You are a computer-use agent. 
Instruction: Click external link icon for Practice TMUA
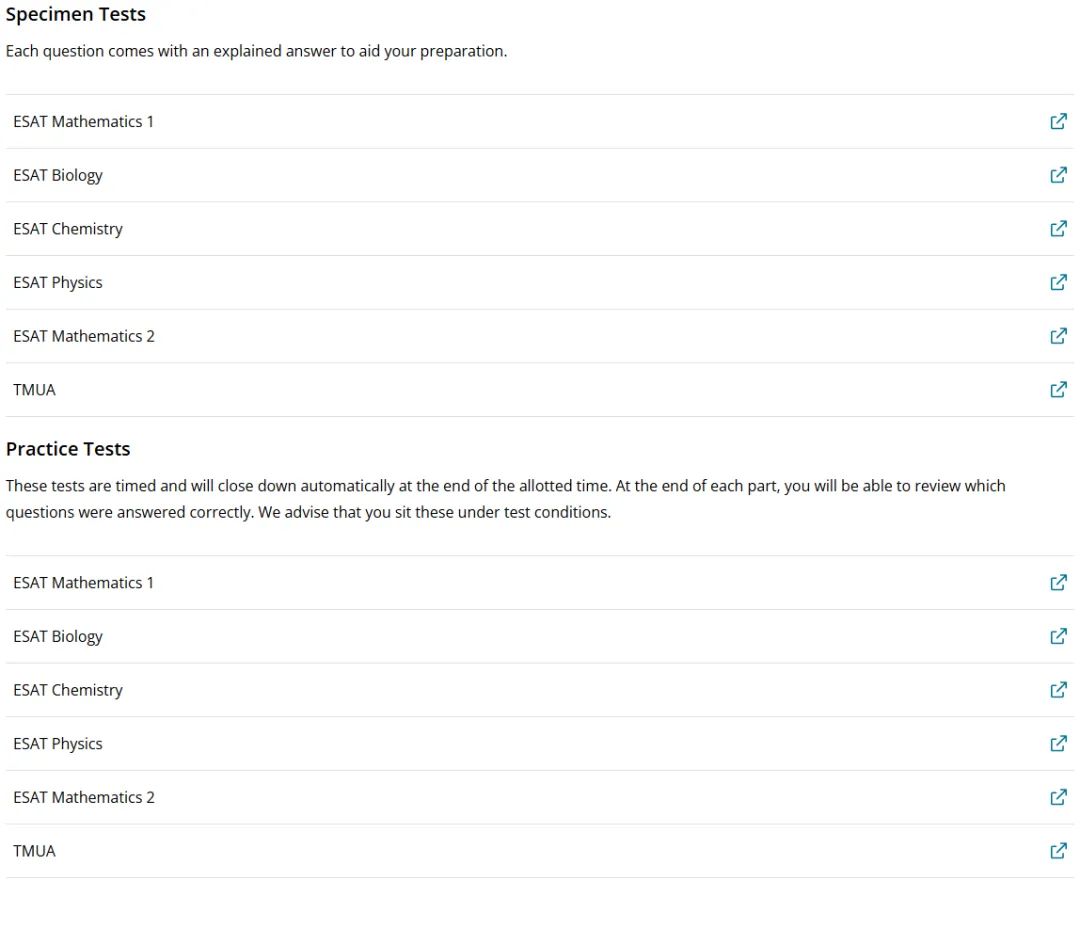coord(1058,851)
